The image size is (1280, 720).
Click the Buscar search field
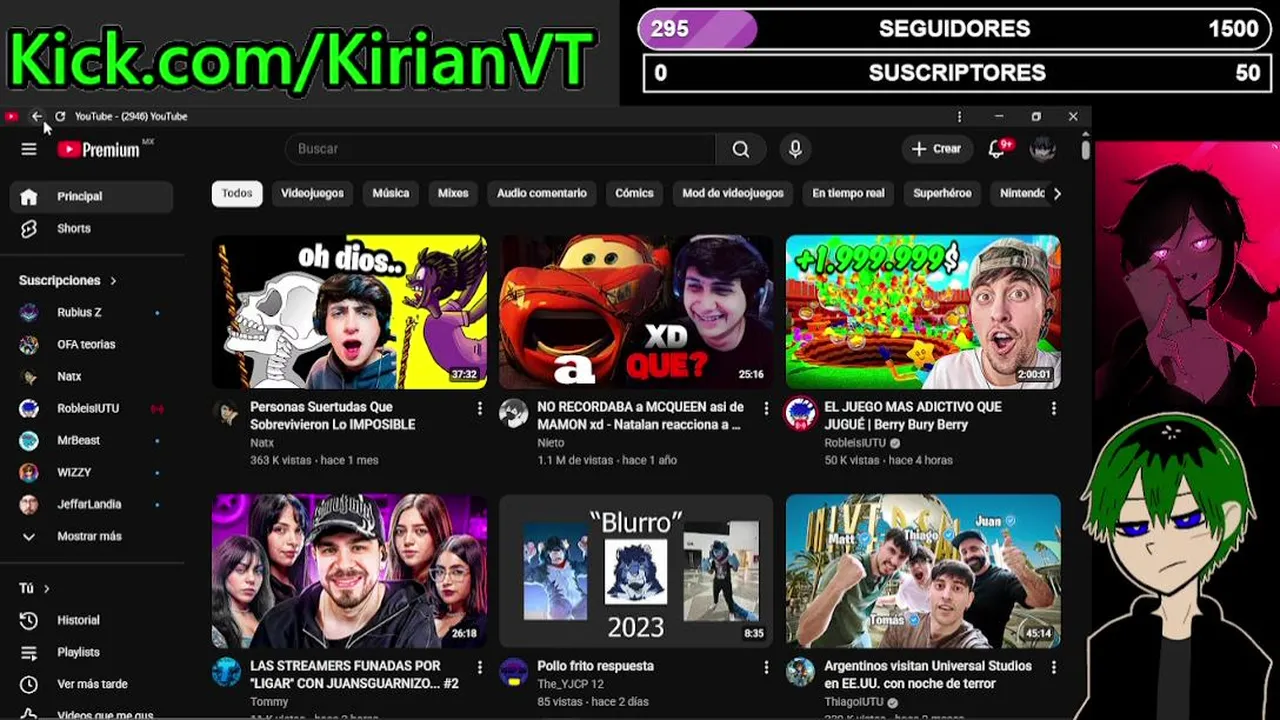[500, 149]
